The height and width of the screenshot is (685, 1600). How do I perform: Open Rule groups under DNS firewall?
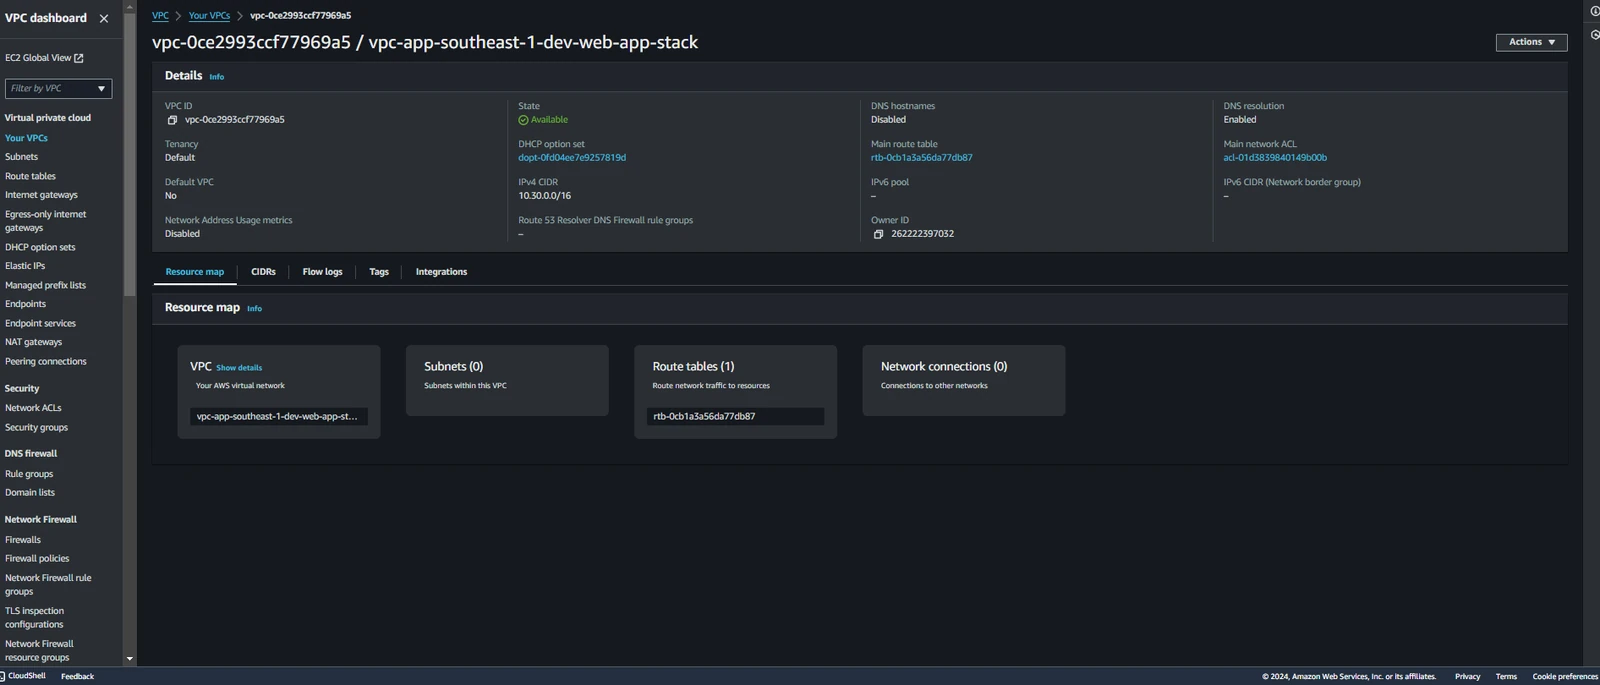(29, 474)
